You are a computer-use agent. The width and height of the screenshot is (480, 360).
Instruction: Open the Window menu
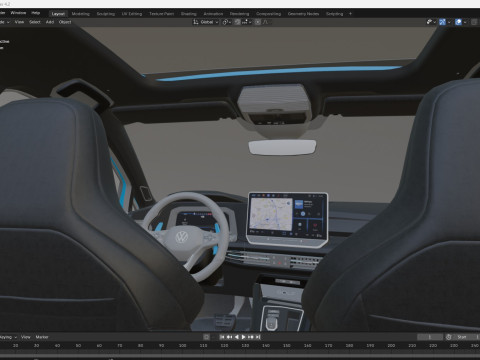[18, 13]
